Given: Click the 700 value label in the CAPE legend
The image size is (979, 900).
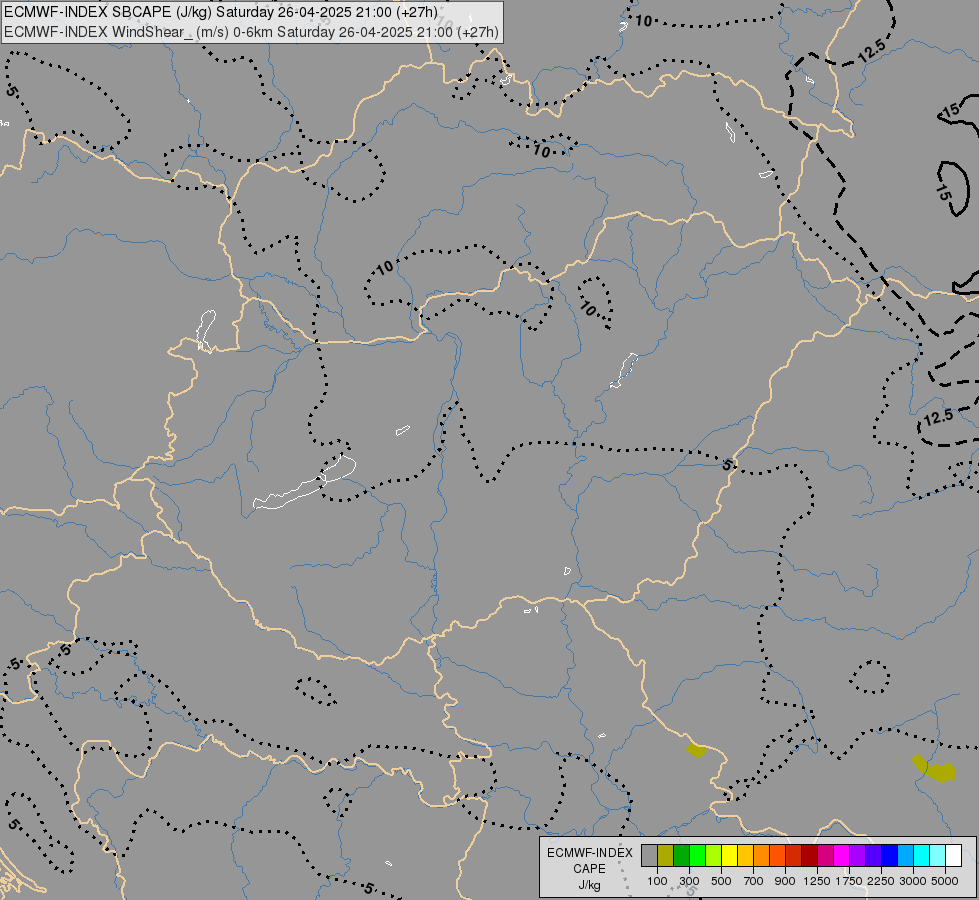Looking at the screenshot, I should pos(754,881).
